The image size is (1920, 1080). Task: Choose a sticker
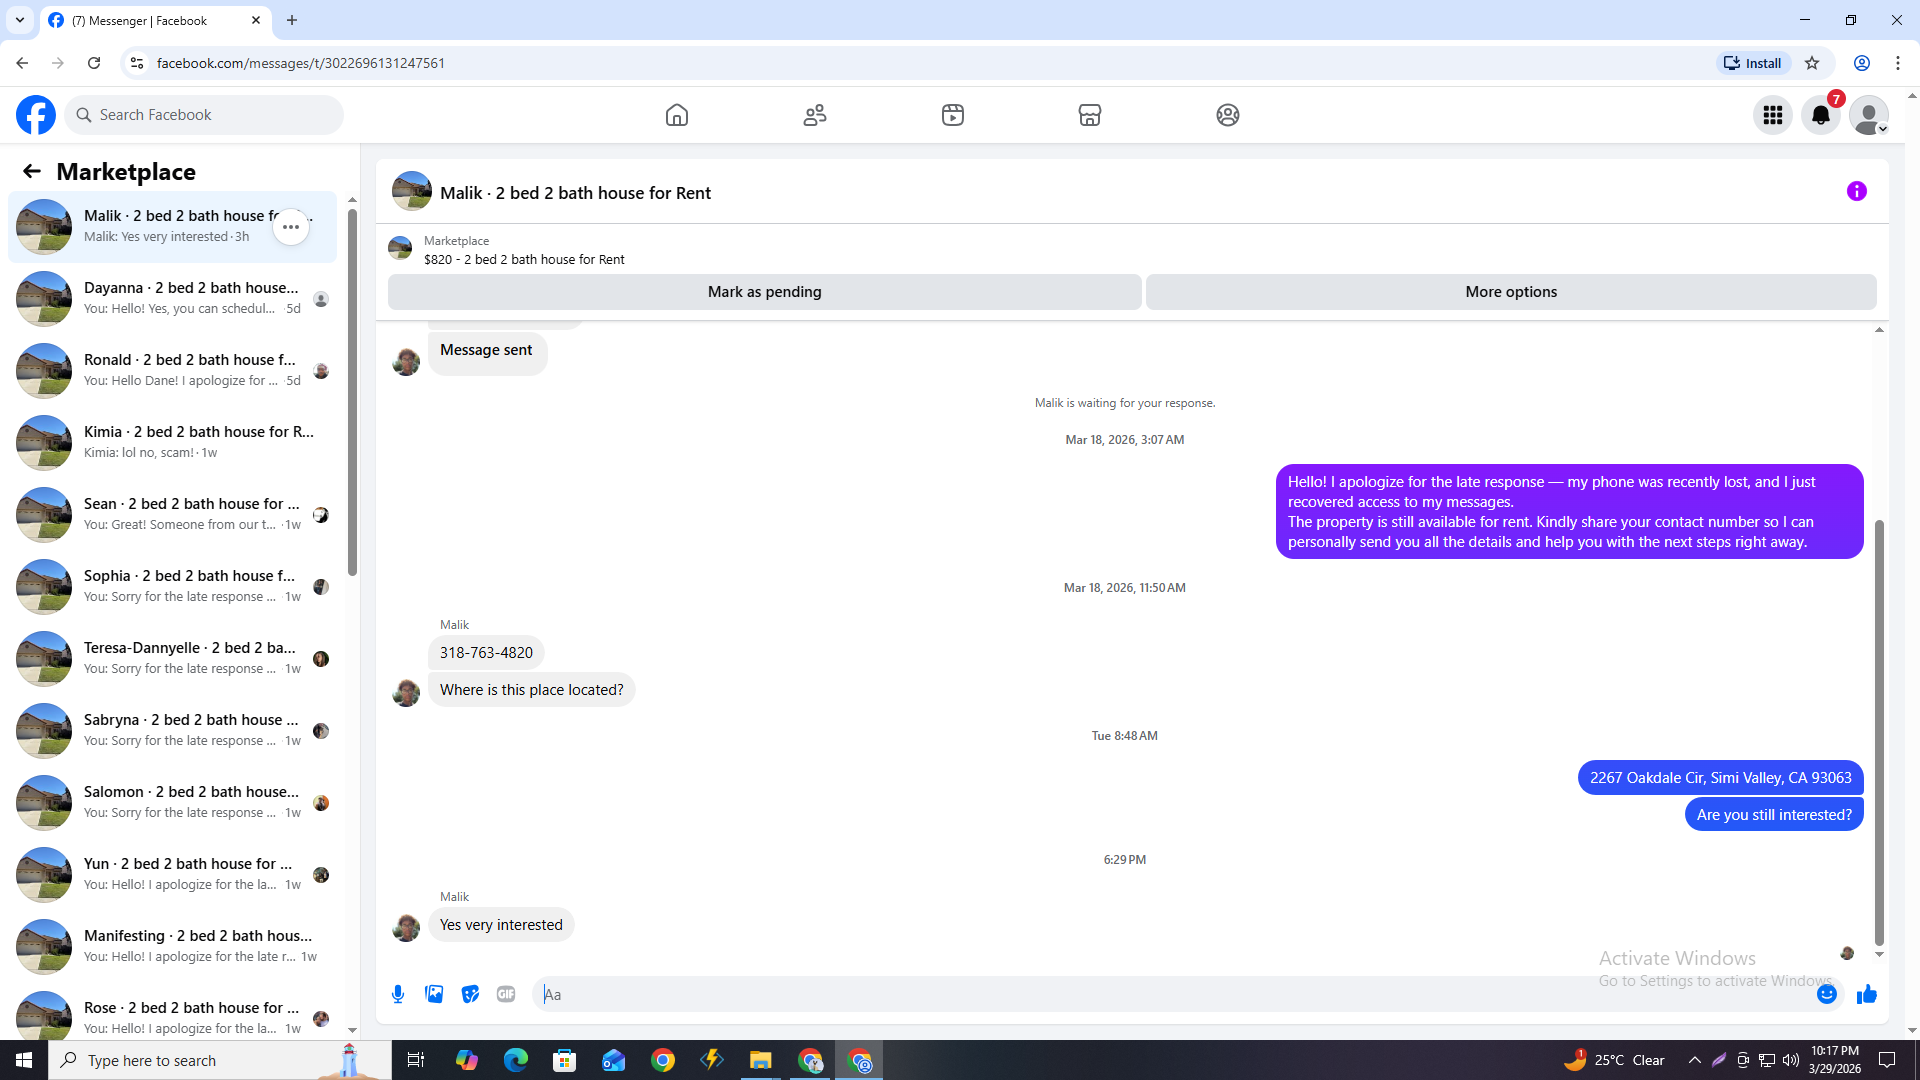pos(470,994)
